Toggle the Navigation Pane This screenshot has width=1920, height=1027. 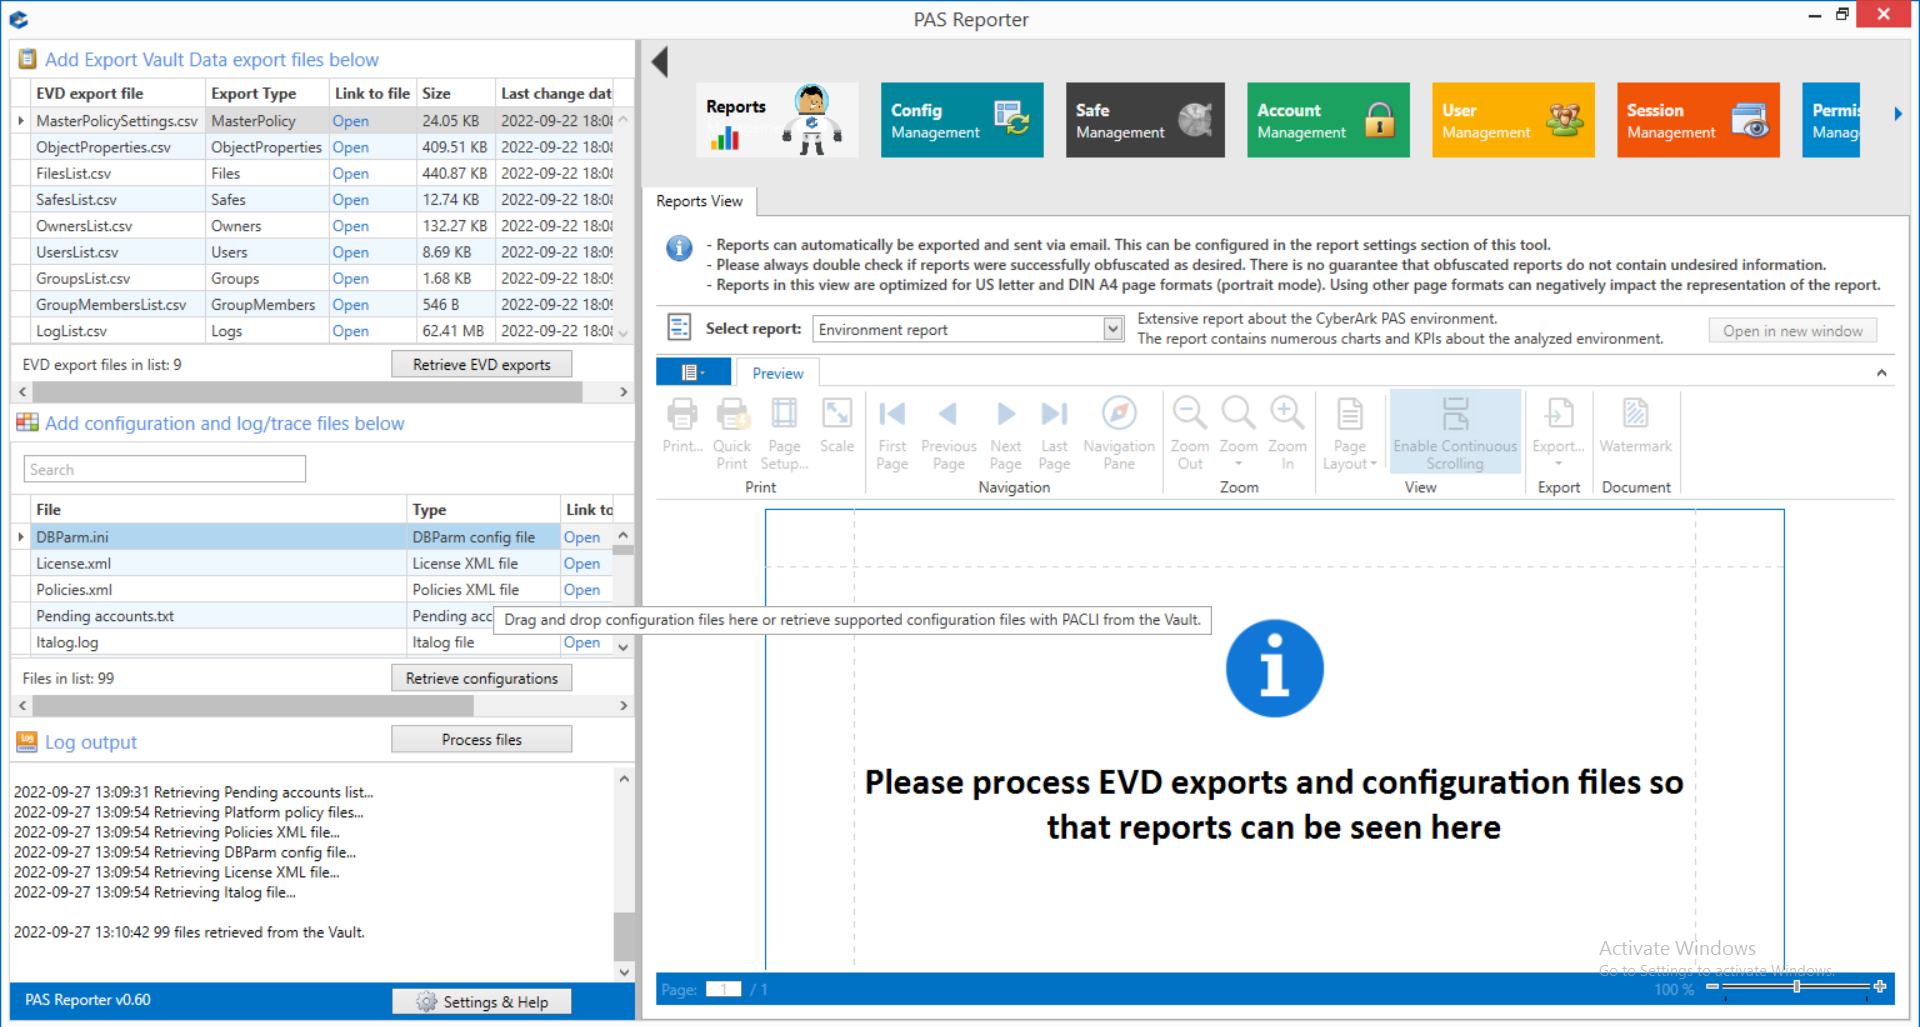pyautogui.click(x=1119, y=433)
